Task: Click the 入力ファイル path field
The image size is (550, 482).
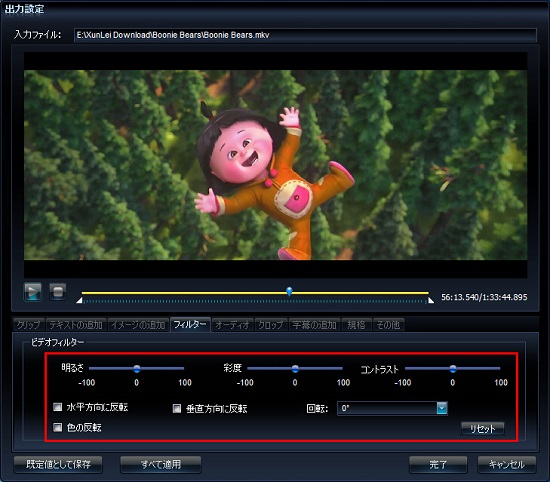Action: (x=305, y=35)
